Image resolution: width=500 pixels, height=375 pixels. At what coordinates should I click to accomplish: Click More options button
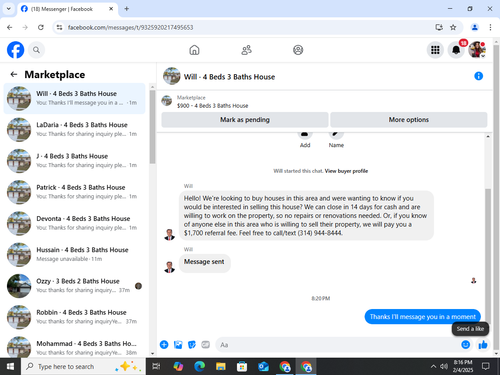409,120
